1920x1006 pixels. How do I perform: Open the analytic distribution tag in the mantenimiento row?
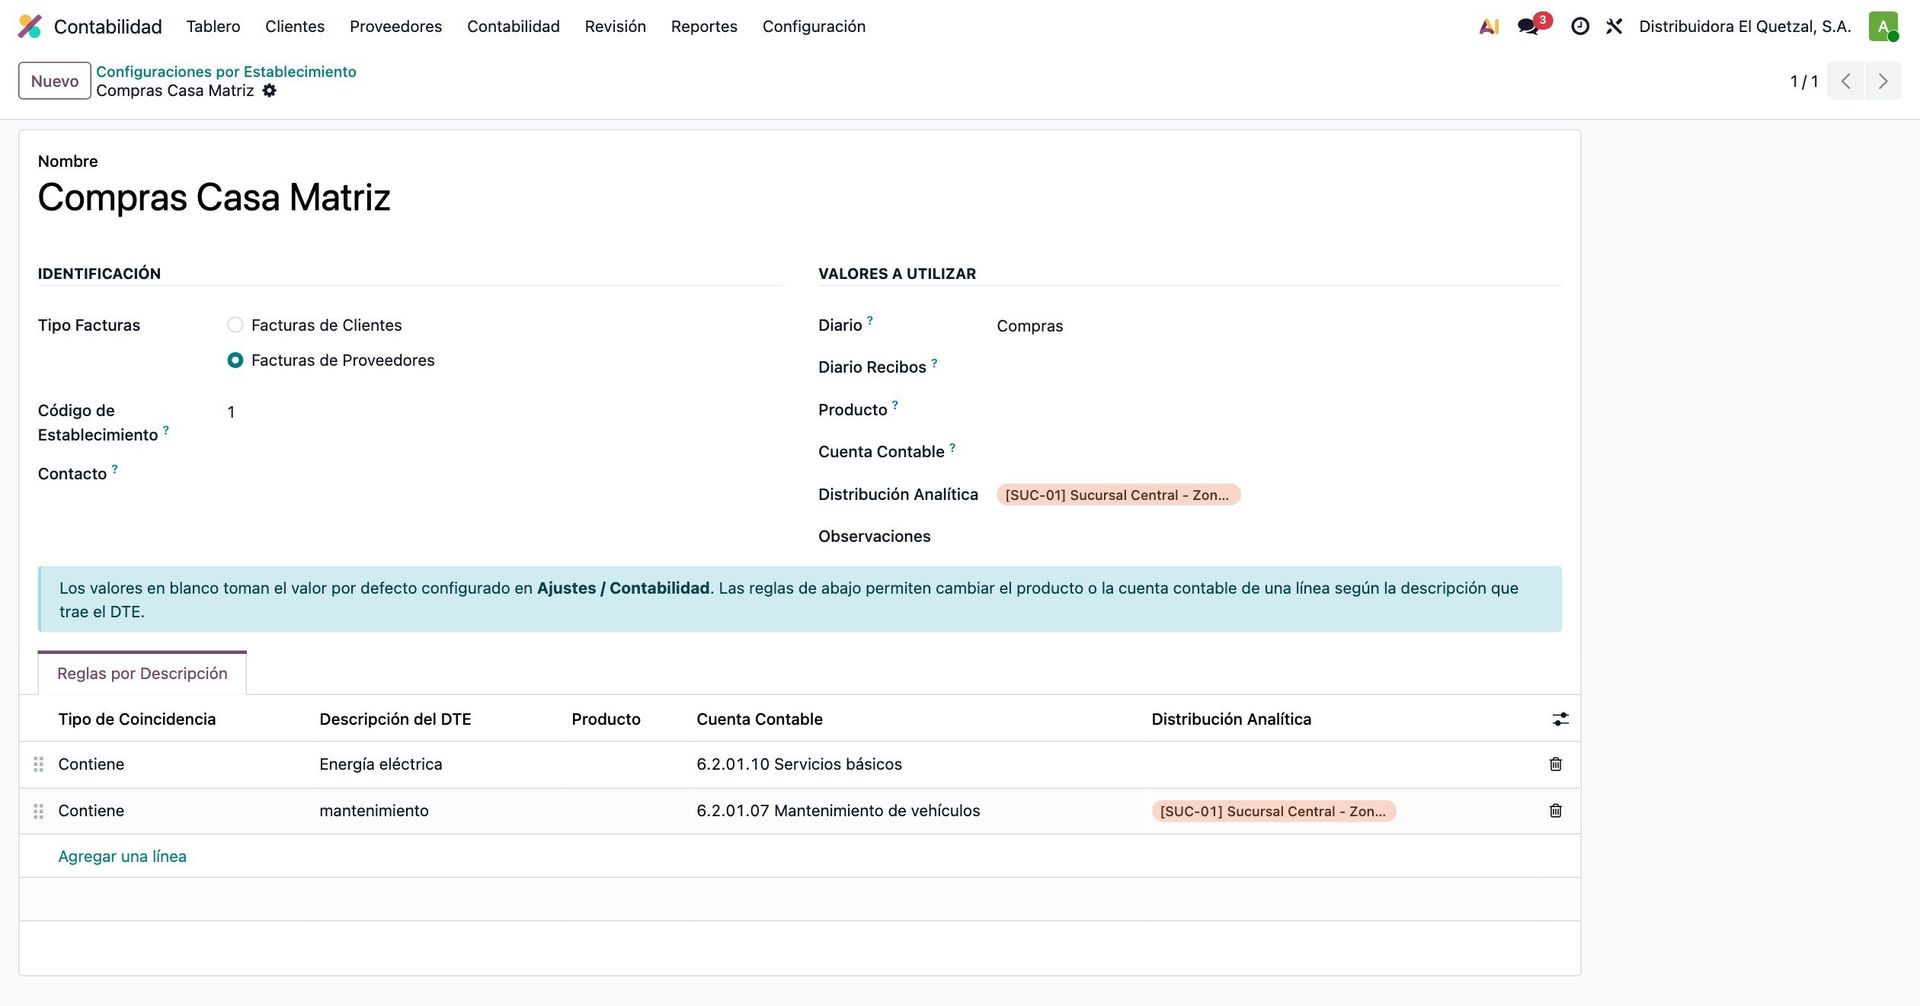[1273, 811]
